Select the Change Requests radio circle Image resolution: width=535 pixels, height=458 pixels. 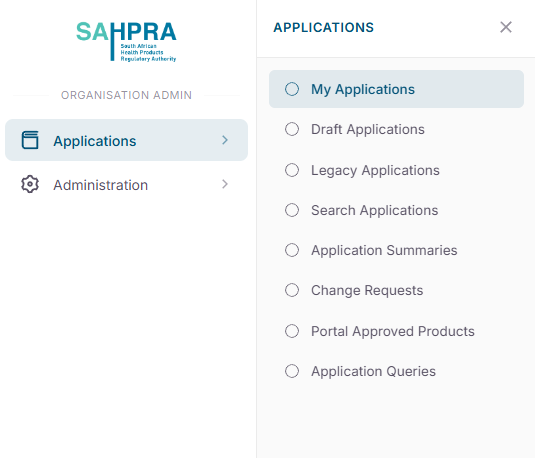pyautogui.click(x=292, y=290)
